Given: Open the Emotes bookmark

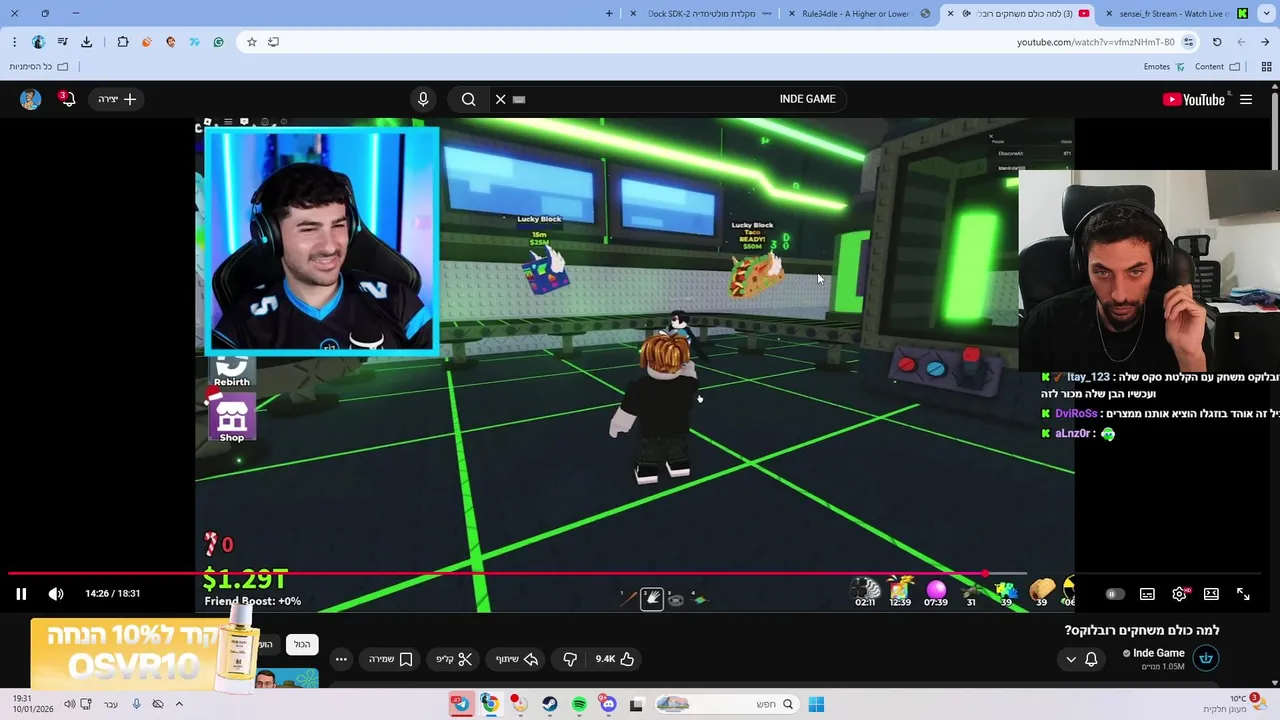Looking at the screenshot, I should coord(1164,67).
